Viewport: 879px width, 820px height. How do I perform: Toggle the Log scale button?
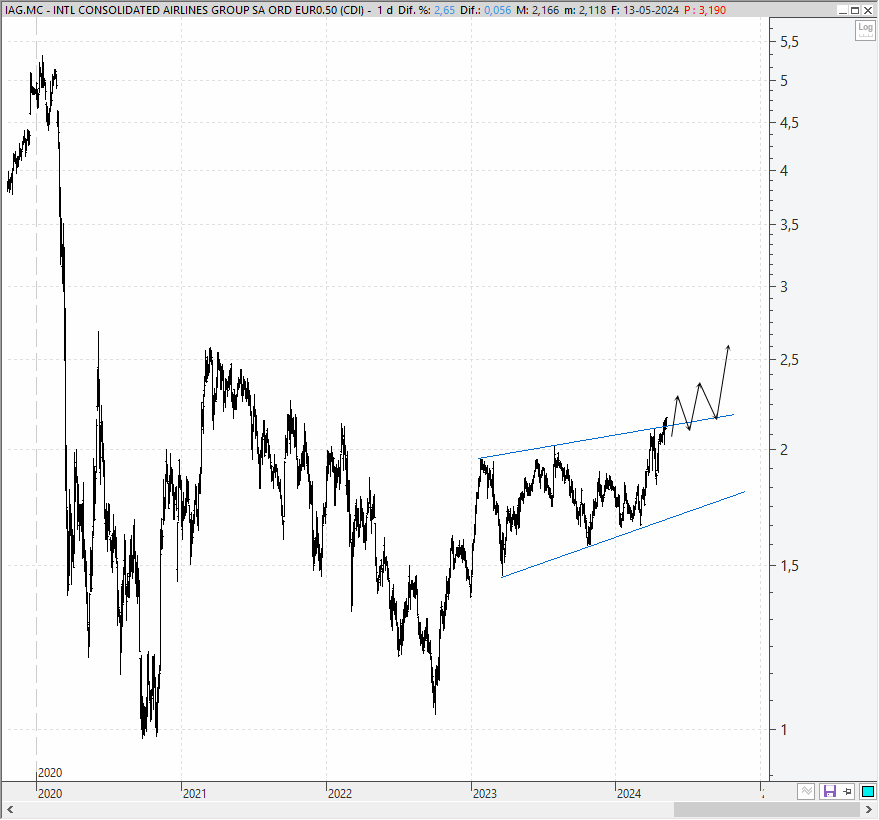pyautogui.click(x=865, y=30)
